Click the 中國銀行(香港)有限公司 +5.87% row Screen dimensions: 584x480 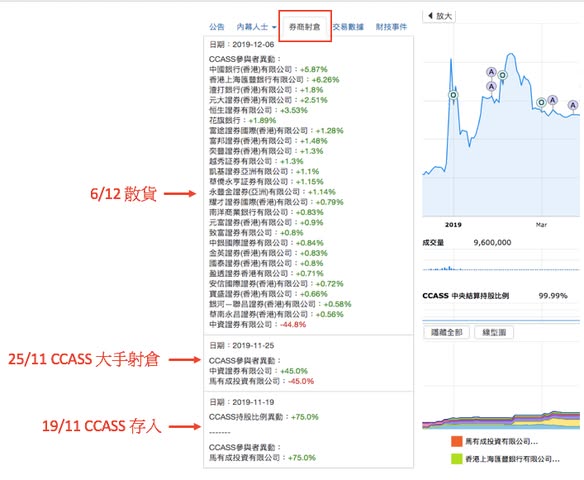pos(268,69)
